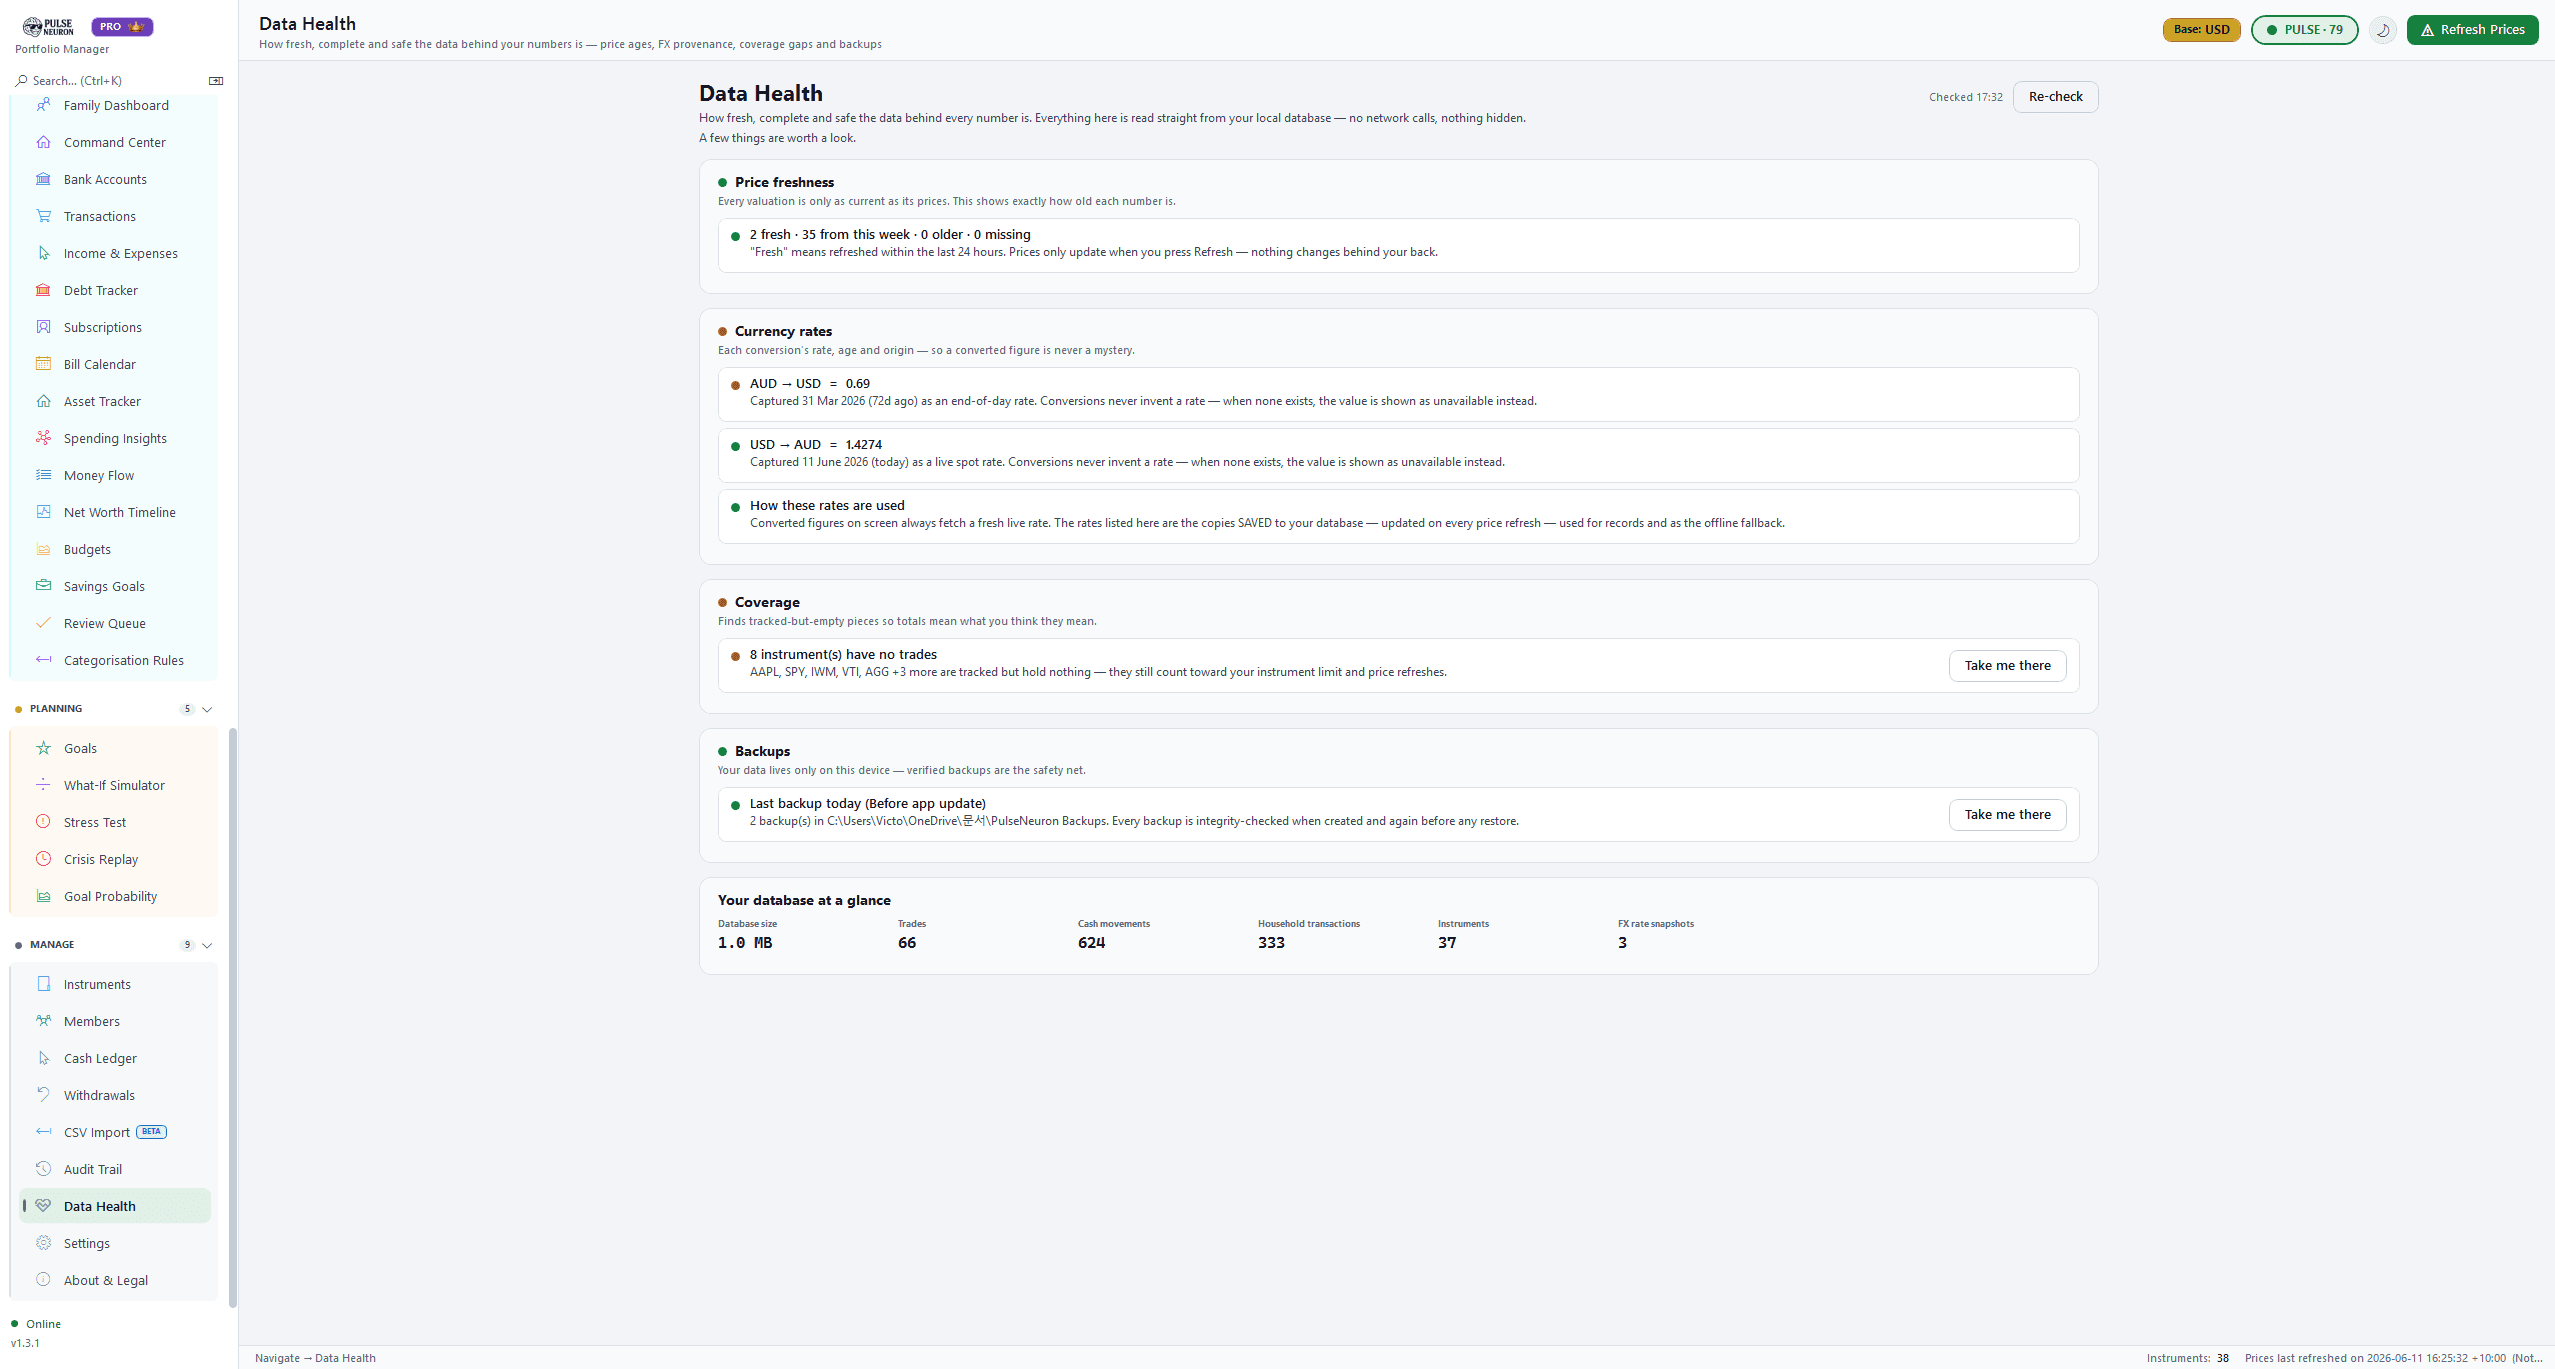Viewport: 2555px width, 1369px height.
Task: Click the Crisis Replay clock icon
Action: click(43, 859)
